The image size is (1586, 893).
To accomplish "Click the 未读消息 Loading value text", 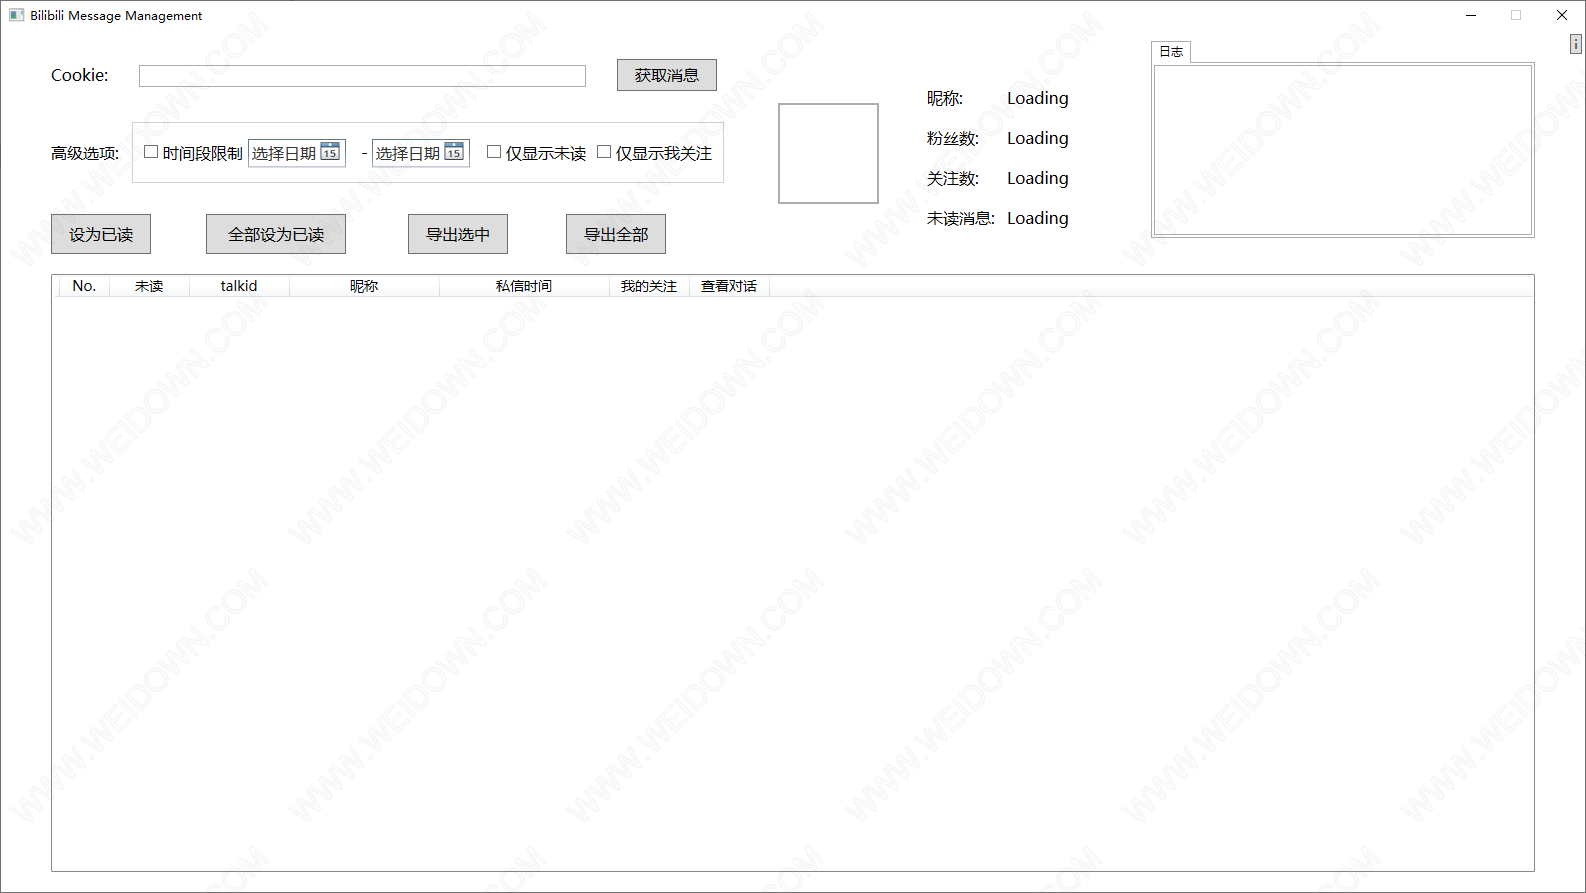I will point(1037,218).
